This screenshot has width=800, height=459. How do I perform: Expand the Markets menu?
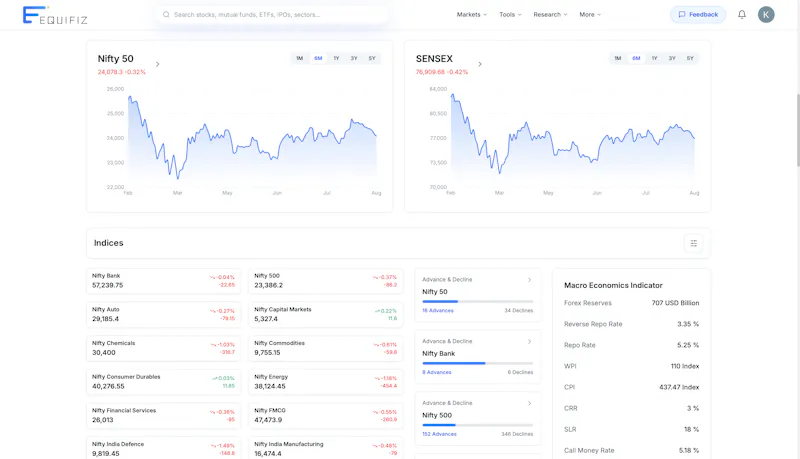pos(471,15)
